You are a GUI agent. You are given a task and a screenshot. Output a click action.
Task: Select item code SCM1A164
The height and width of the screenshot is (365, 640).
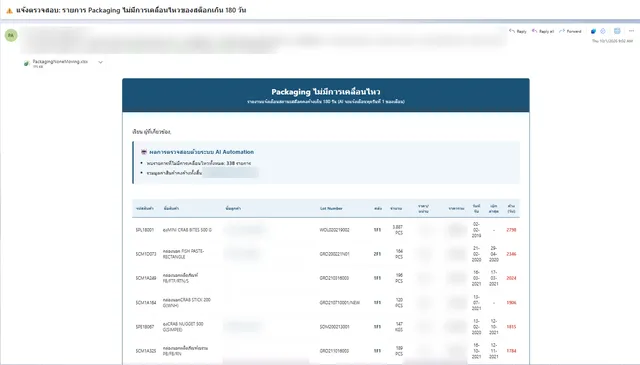(x=146, y=303)
